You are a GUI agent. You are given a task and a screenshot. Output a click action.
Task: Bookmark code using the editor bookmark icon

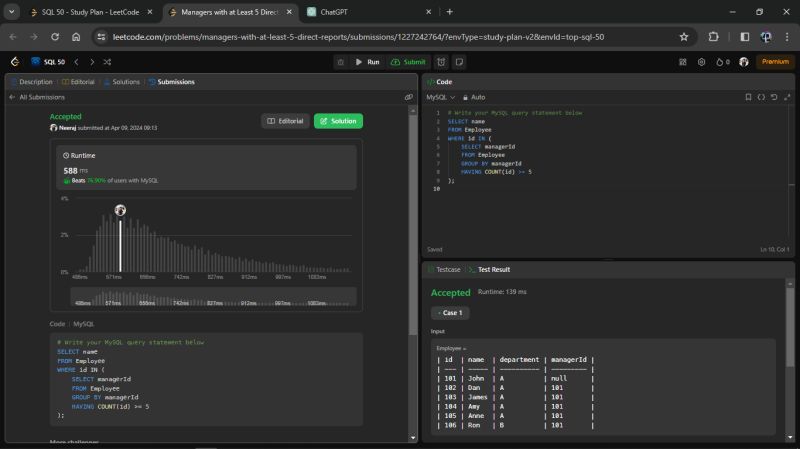click(748, 97)
